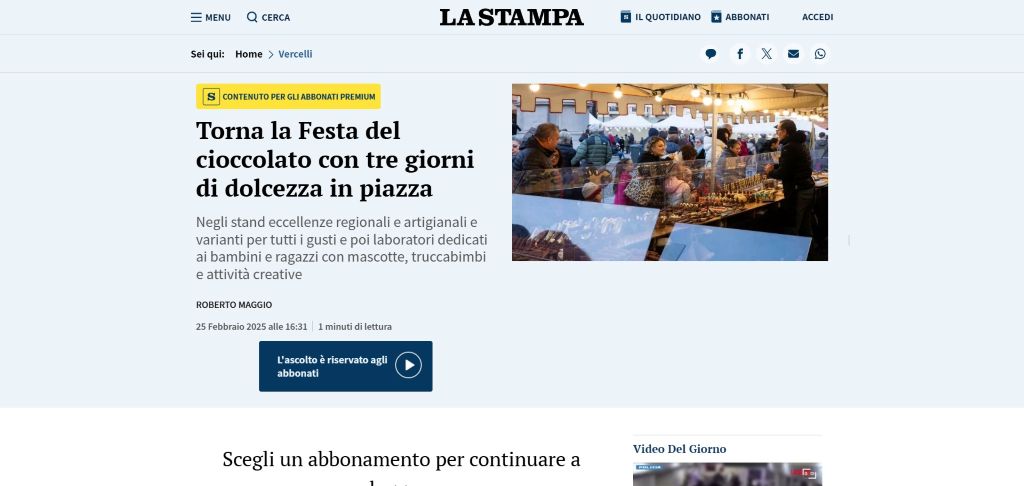1024x486 pixels.
Task: Open the Video Del Giorno thumbnail
Action: 728,474
